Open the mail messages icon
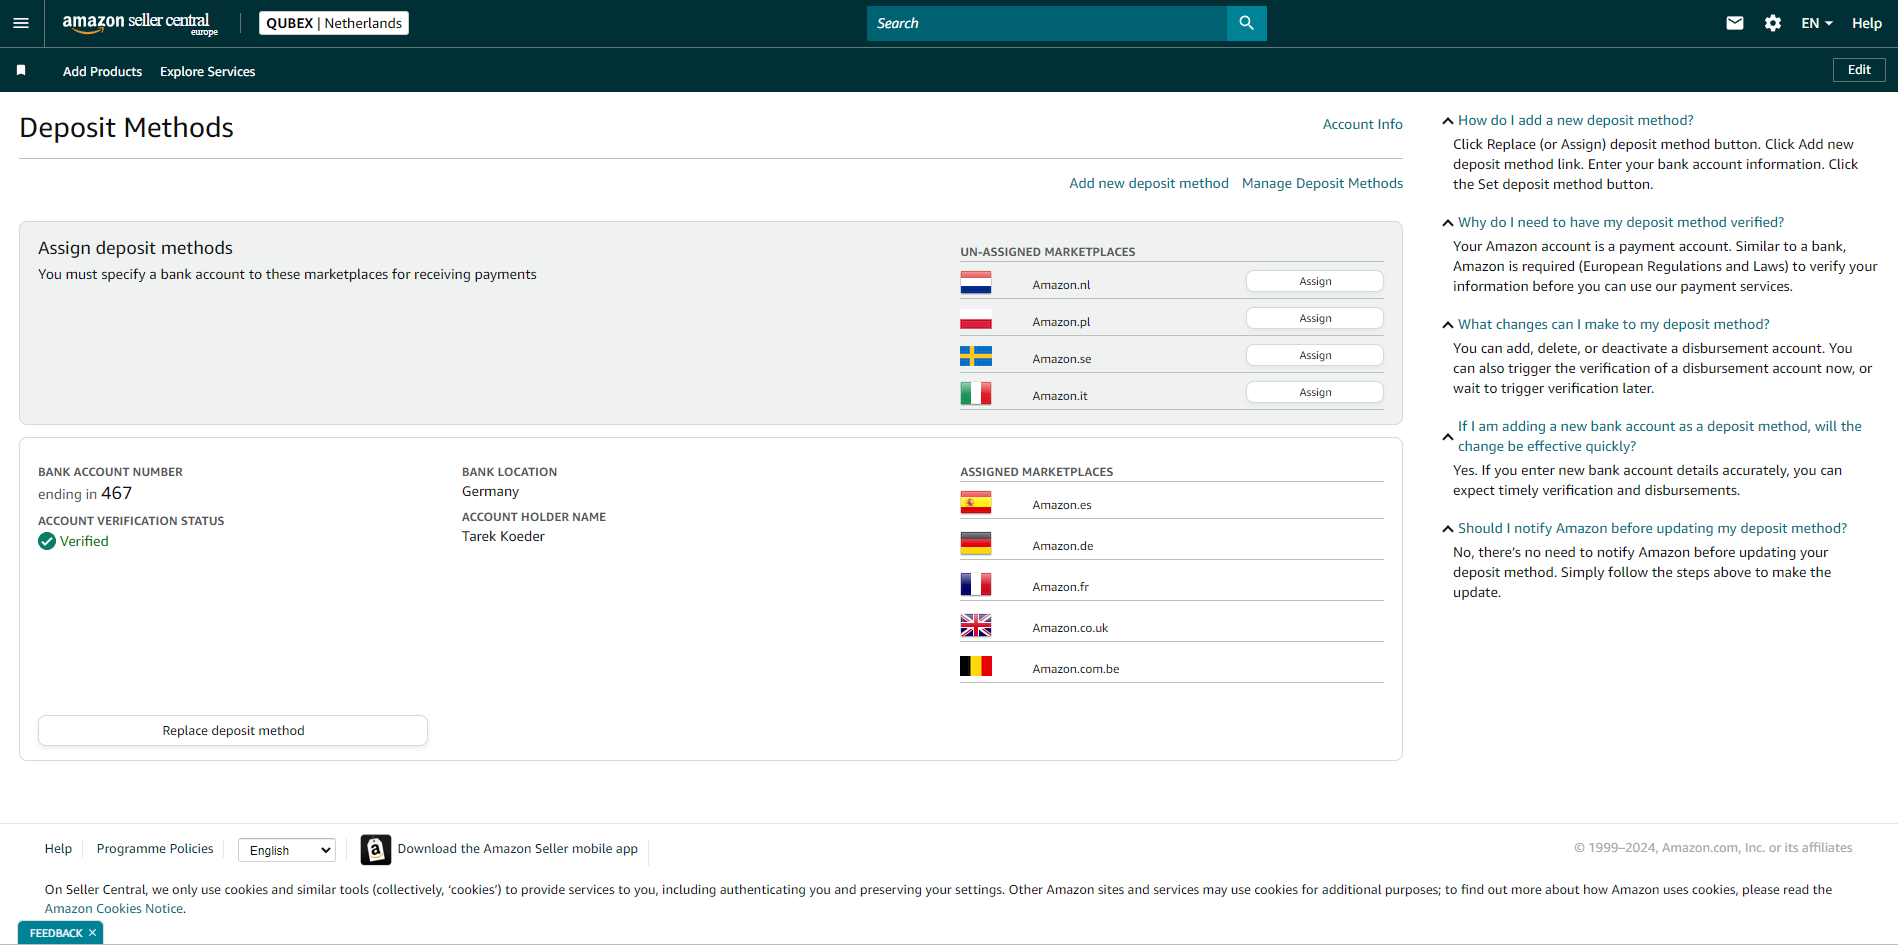 click(x=1735, y=23)
